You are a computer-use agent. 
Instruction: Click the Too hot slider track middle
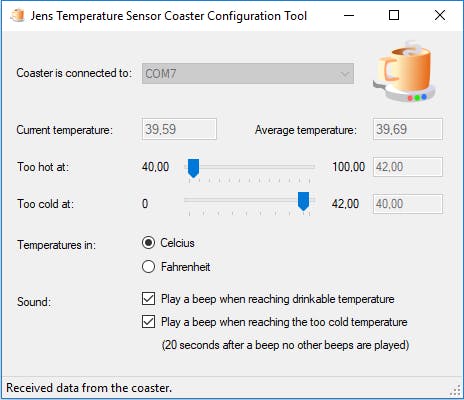[x=249, y=166]
